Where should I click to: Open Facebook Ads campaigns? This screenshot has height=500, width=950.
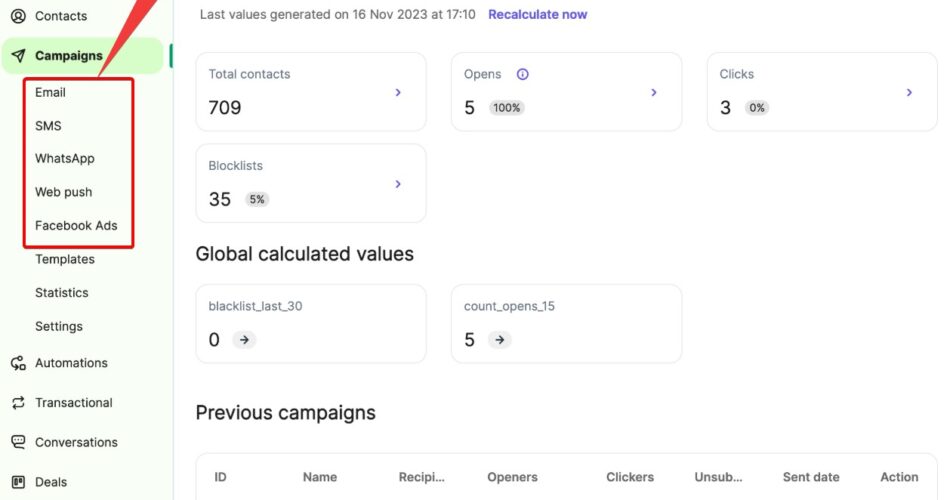coord(76,225)
